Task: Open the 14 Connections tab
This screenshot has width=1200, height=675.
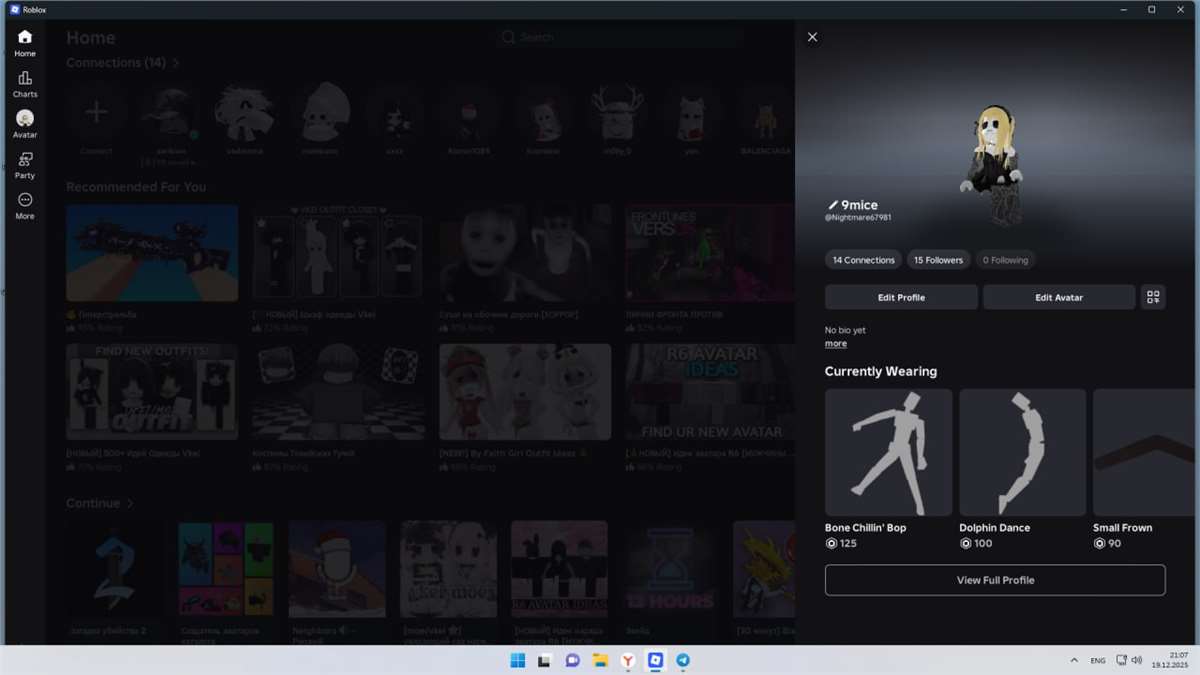Action: [863, 260]
